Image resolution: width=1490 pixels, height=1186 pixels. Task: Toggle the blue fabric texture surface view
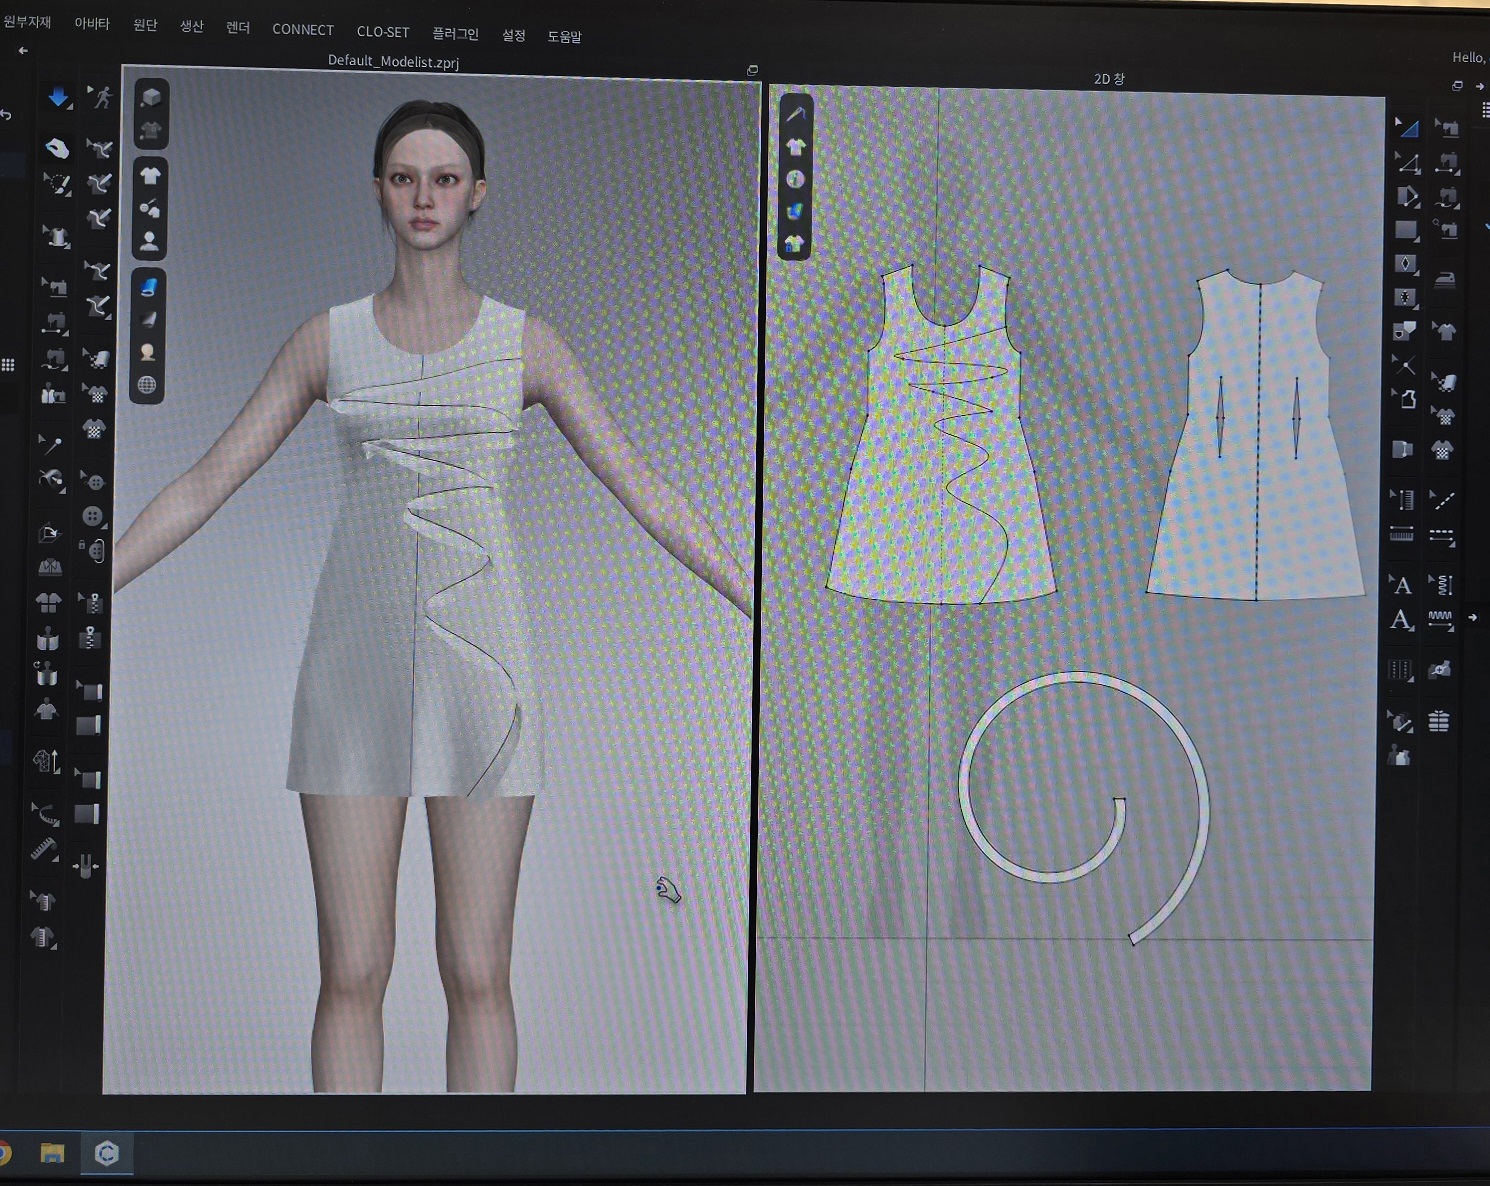point(148,287)
